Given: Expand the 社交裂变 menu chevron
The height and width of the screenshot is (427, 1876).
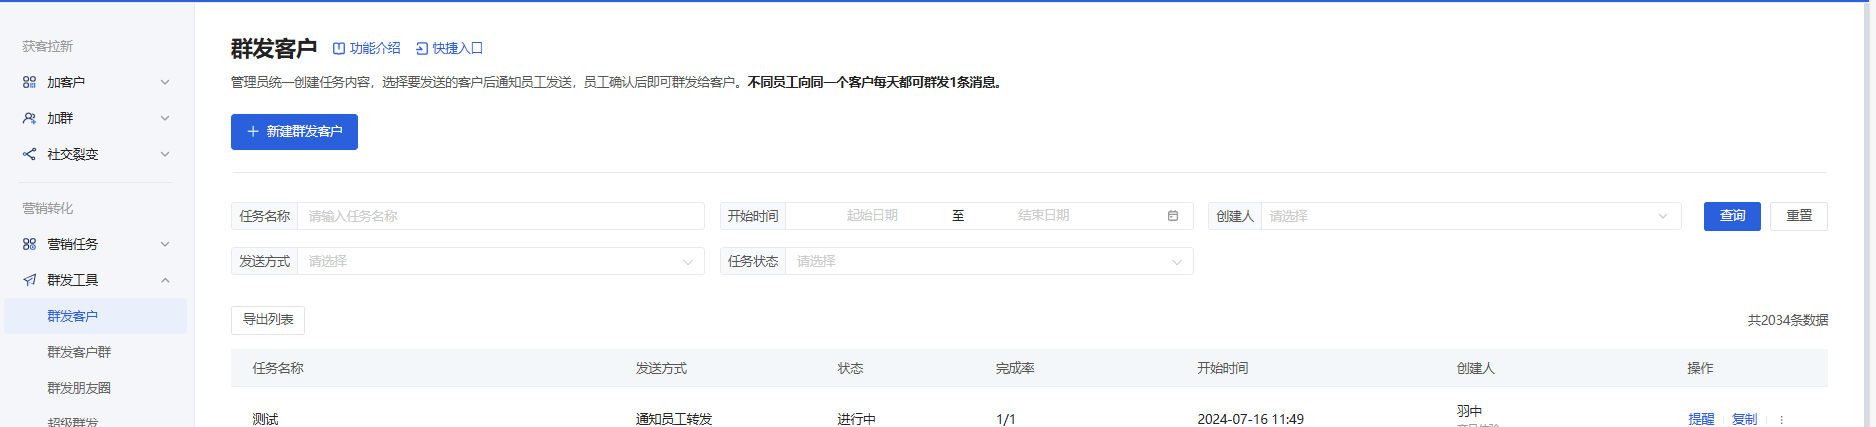Looking at the screenshot, I should [165, 154].
